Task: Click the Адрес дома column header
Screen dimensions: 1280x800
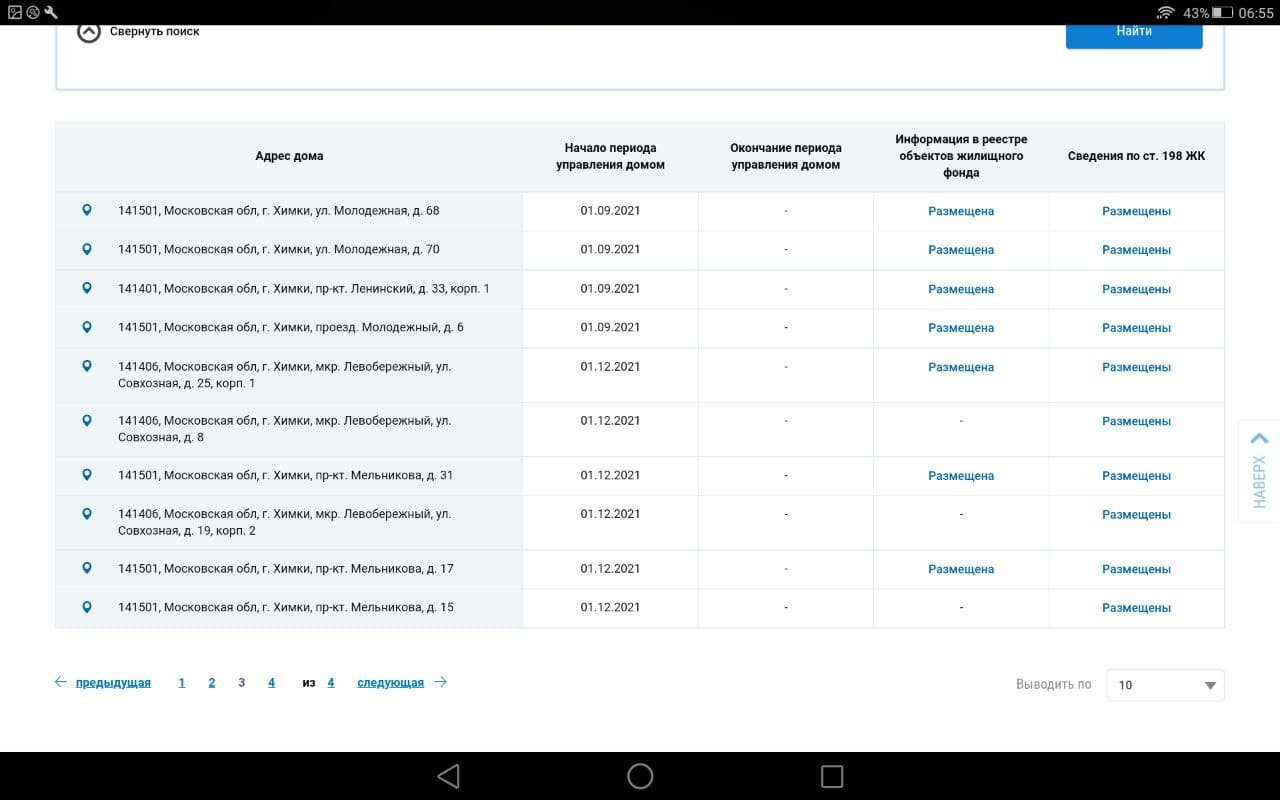Action: tap(289, 156)
